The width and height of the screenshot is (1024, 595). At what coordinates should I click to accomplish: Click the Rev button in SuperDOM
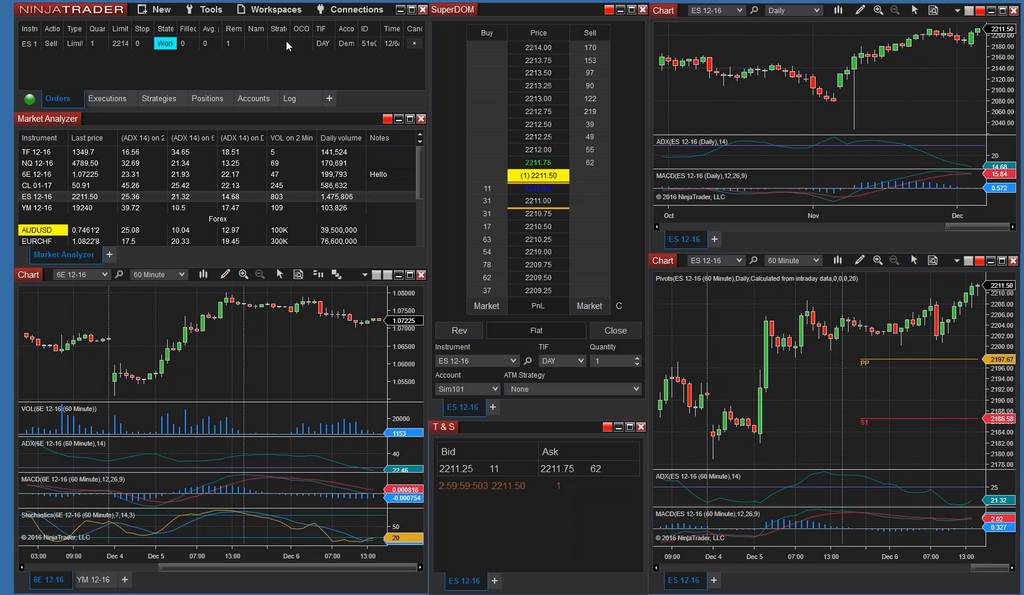click(459, 330)
